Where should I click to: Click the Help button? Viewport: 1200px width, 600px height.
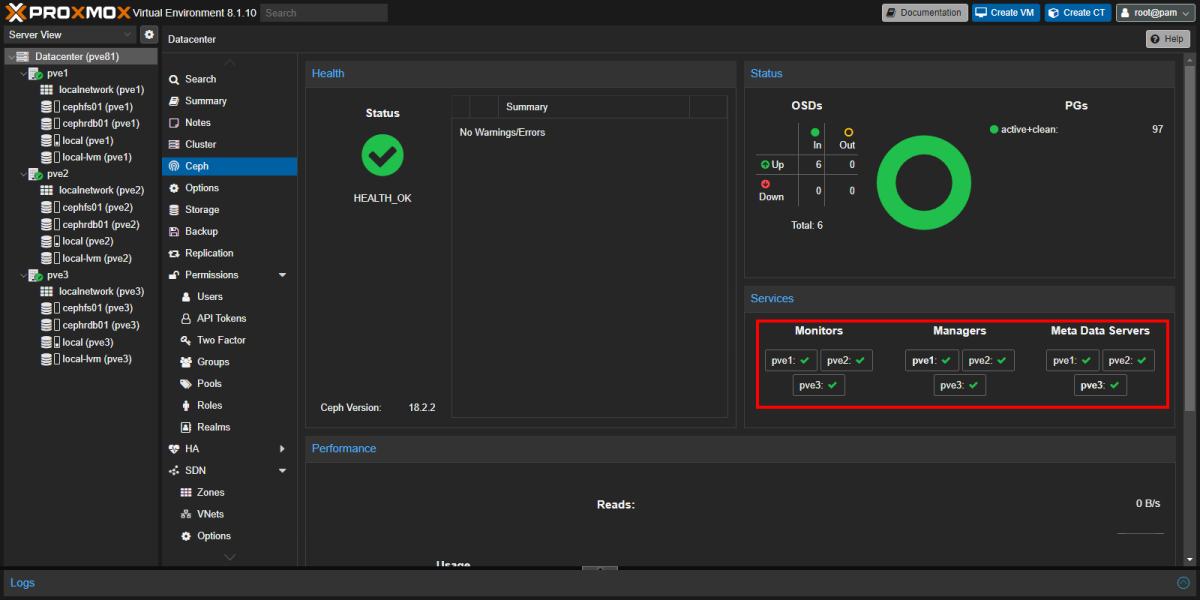1168,39
